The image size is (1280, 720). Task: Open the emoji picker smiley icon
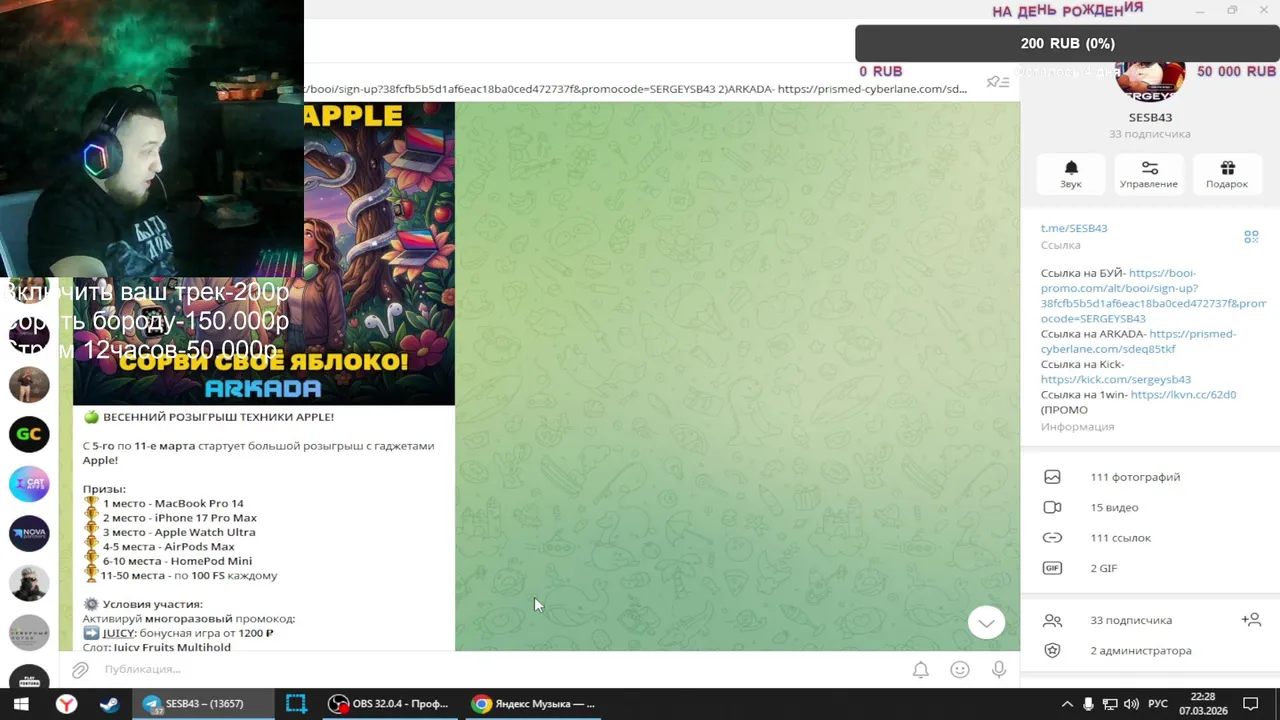pyautogui.click(x=960, y=670)
